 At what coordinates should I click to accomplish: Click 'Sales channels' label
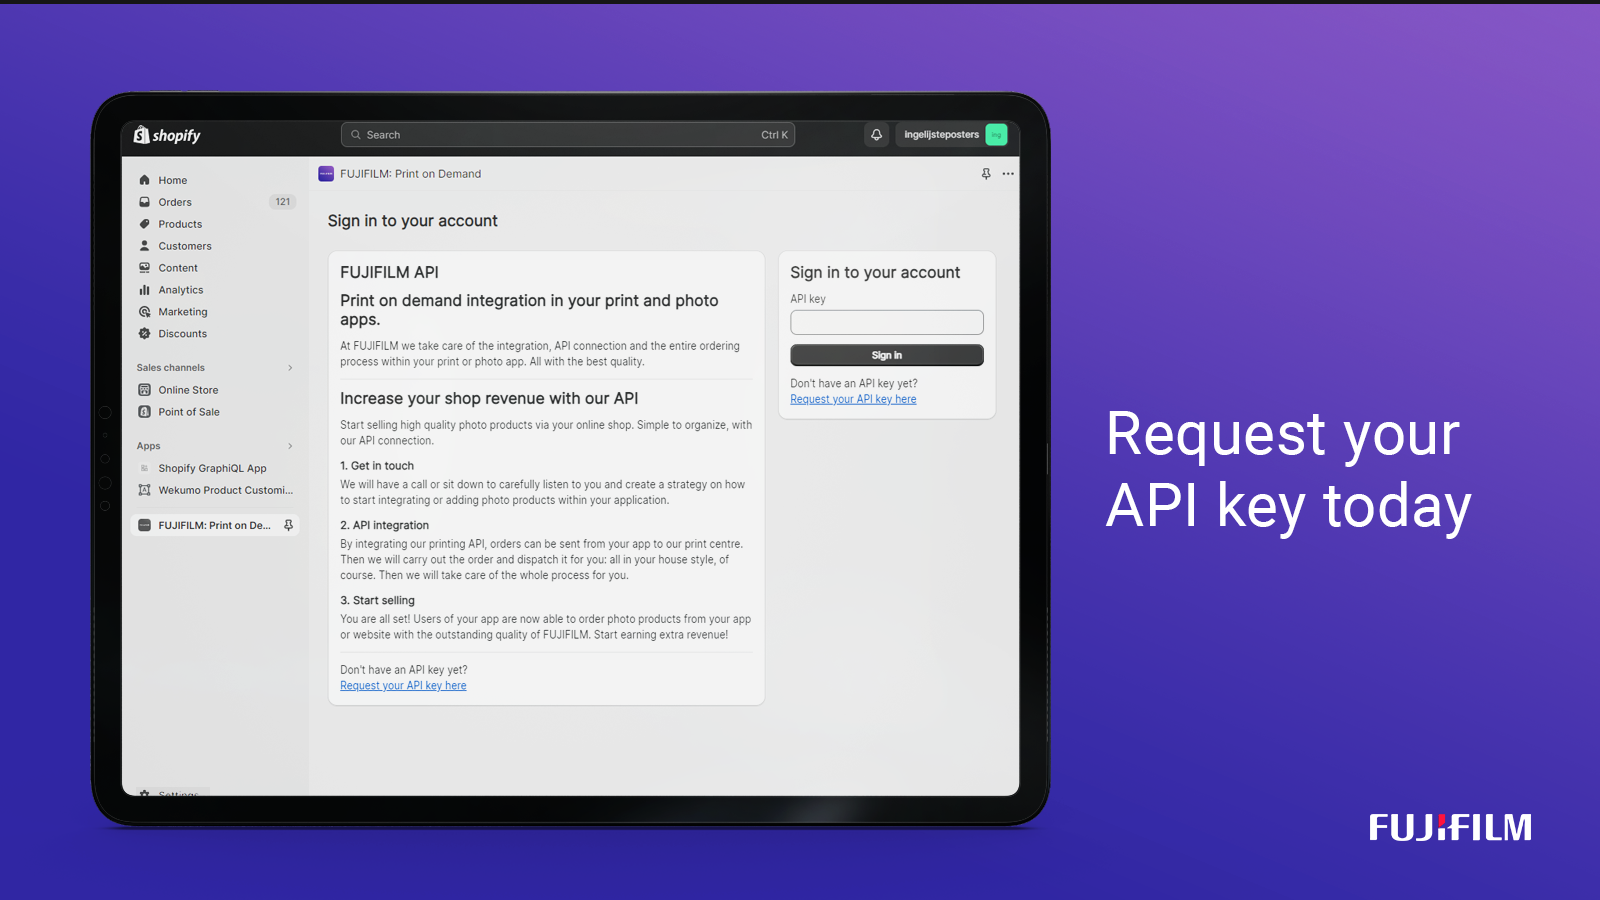point(171,368)
